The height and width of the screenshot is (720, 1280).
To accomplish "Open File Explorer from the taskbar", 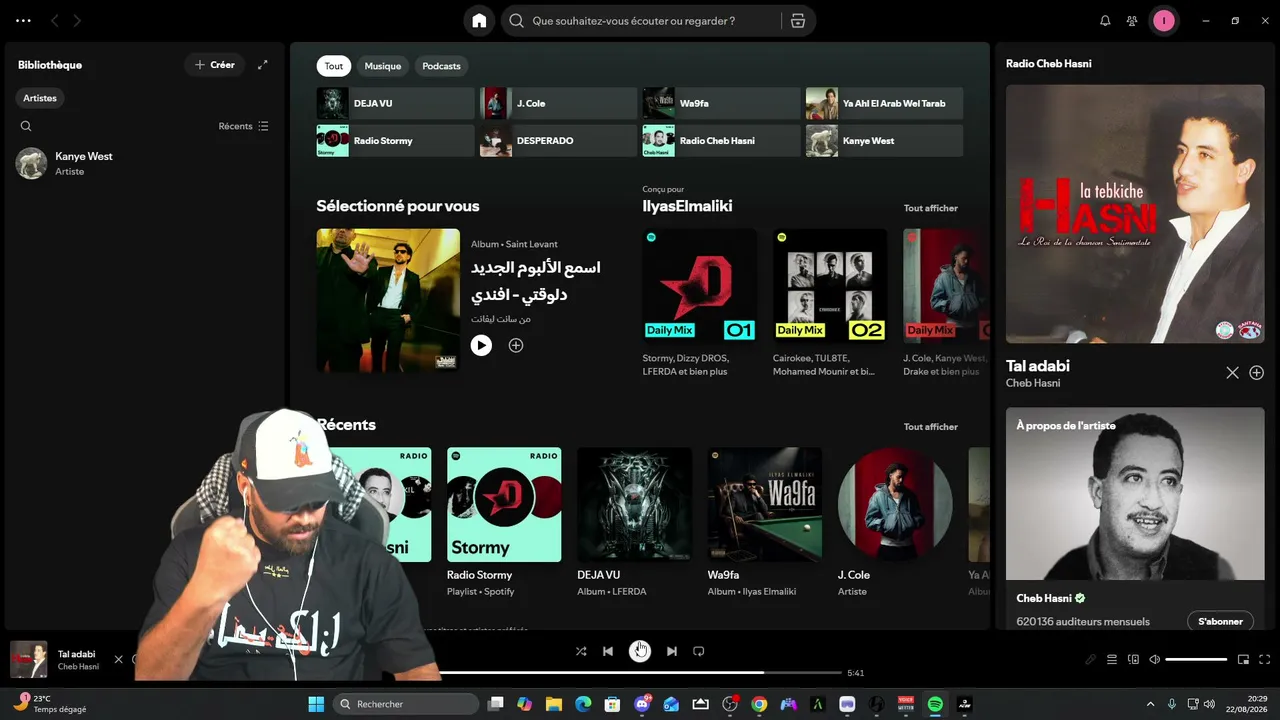I will tap(554, 704).
